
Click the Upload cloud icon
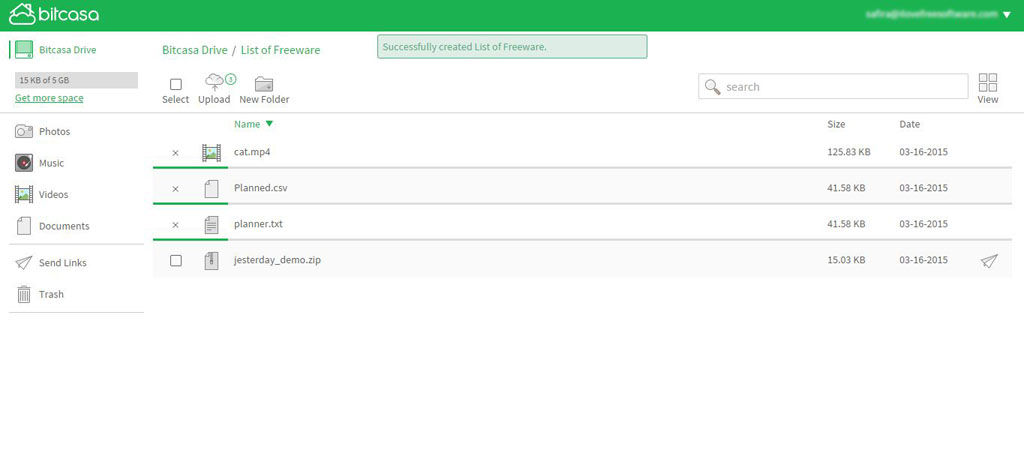tap(214, 82)
